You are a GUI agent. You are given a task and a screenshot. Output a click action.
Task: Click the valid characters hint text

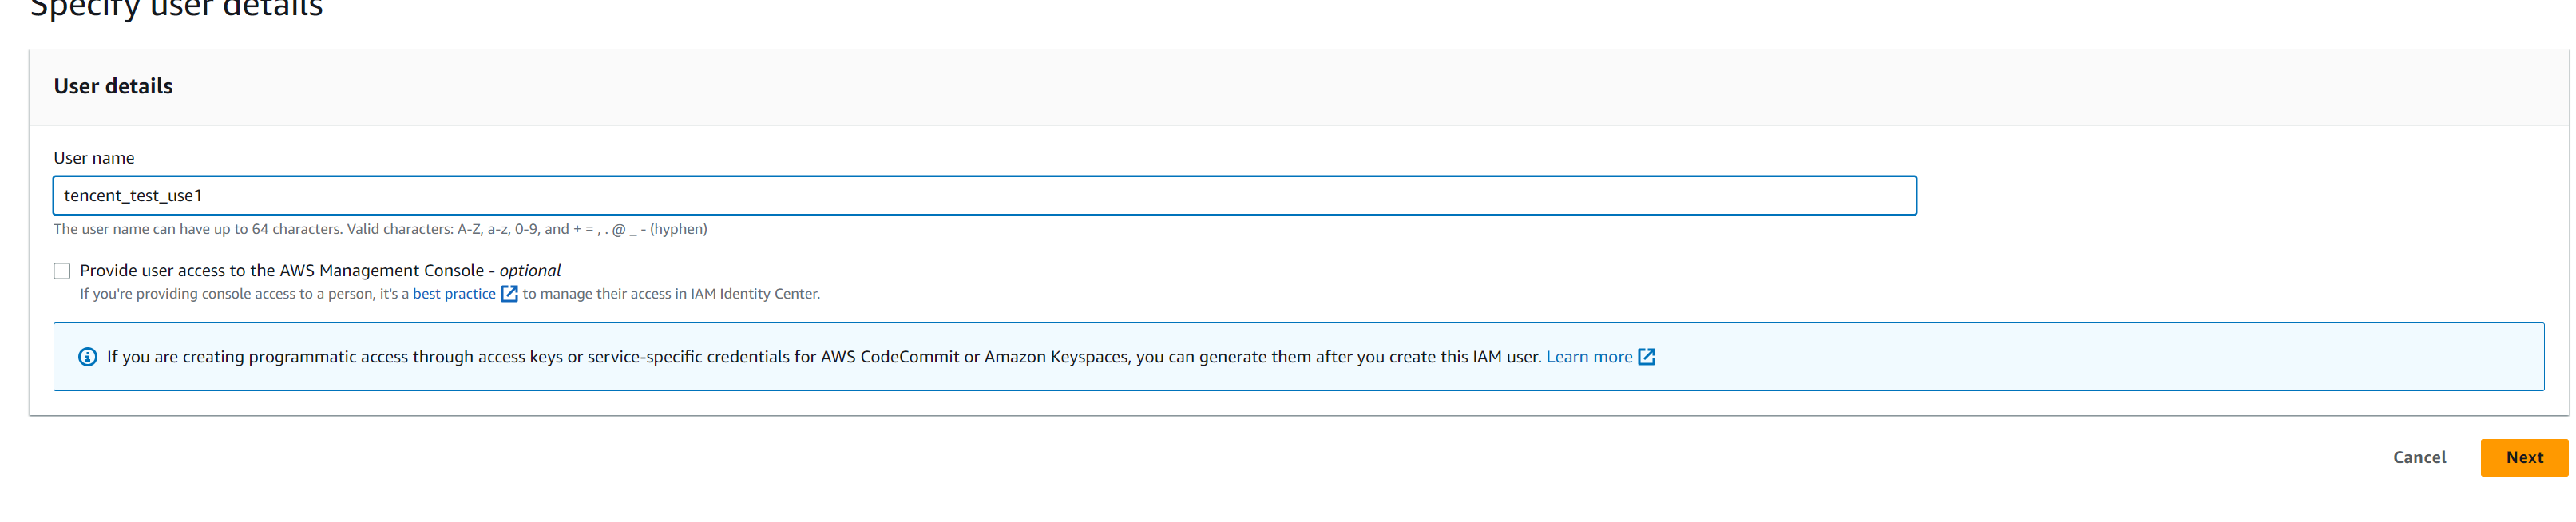pos(380,230)
